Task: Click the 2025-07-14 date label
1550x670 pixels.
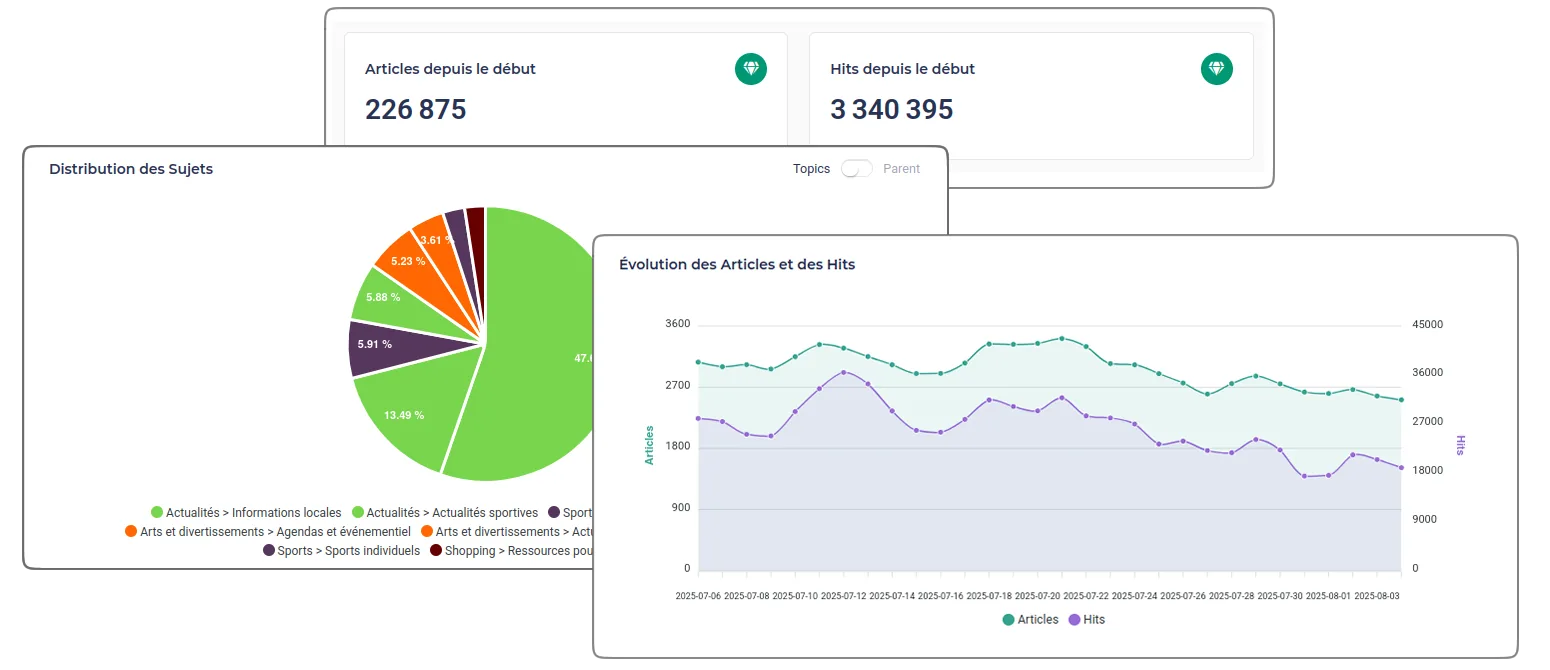Action: point(892,595)
